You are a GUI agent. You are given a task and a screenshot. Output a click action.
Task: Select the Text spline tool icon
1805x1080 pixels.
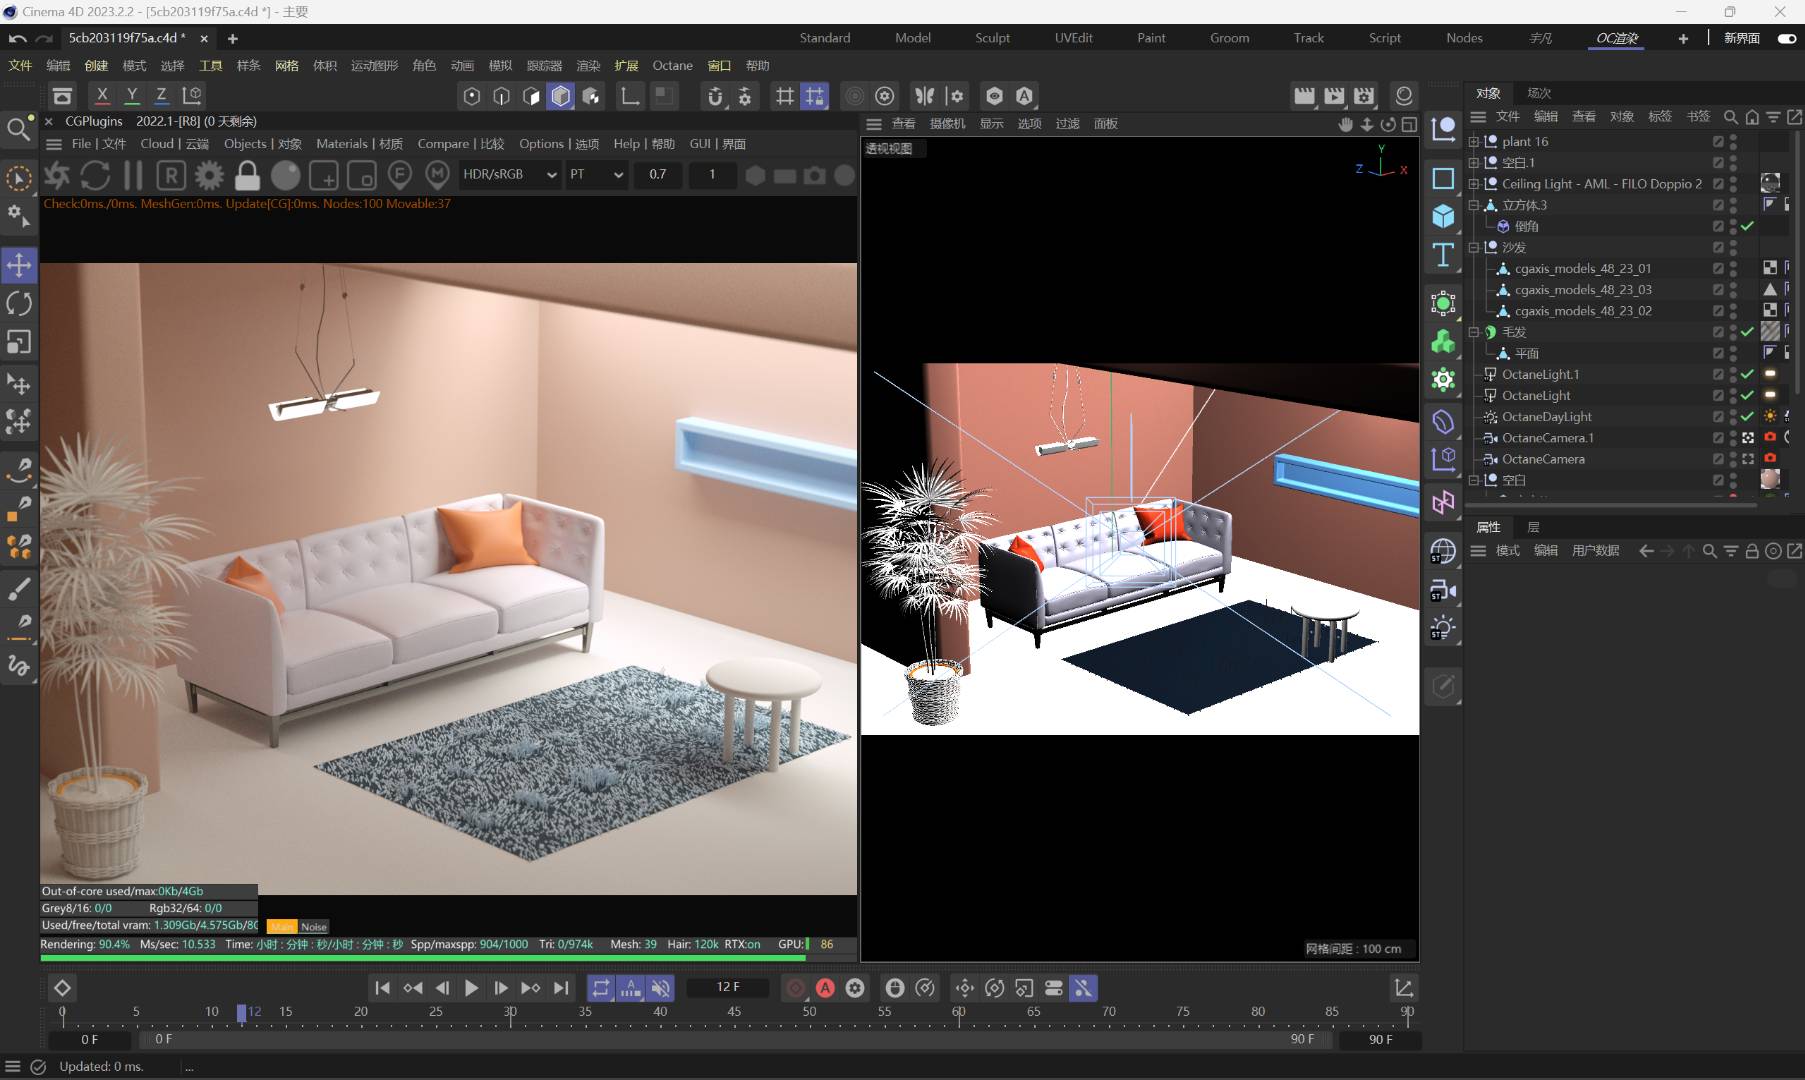tap(1443, 255)
